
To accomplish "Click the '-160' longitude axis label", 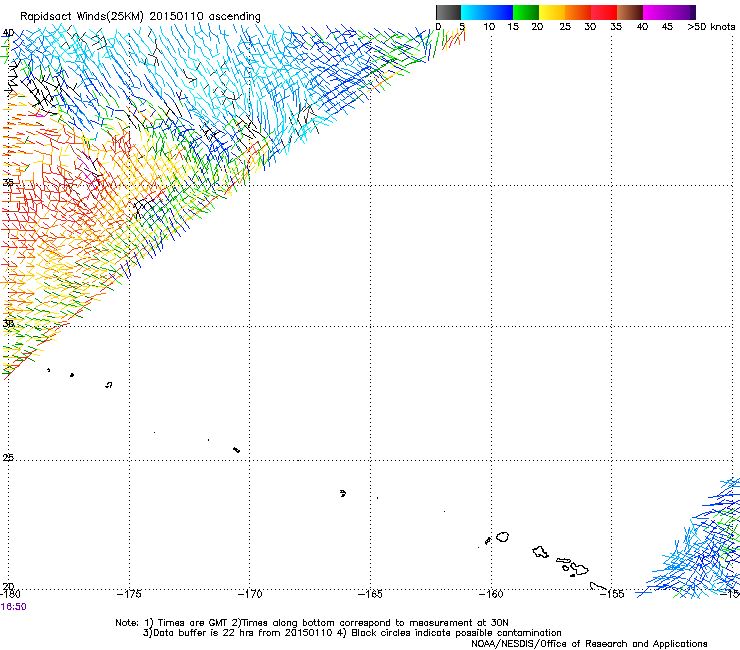I will pyautogui.click(x=491, y=594).
